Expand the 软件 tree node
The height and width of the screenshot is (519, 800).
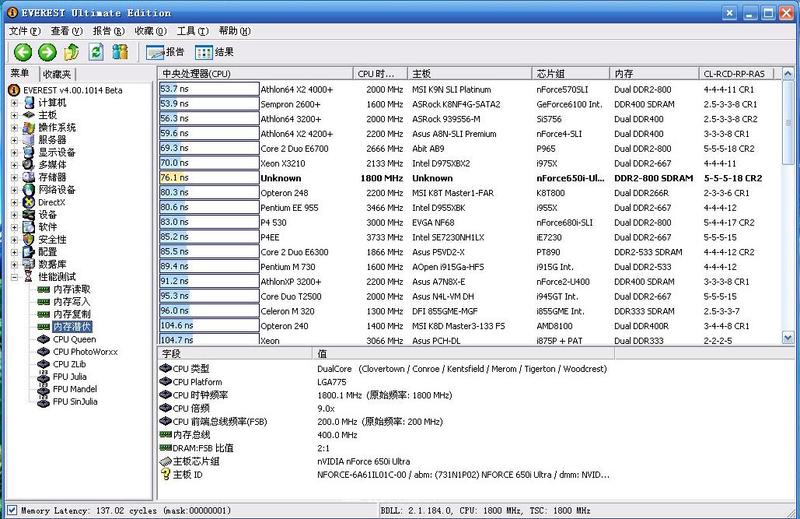click(14, 227)
